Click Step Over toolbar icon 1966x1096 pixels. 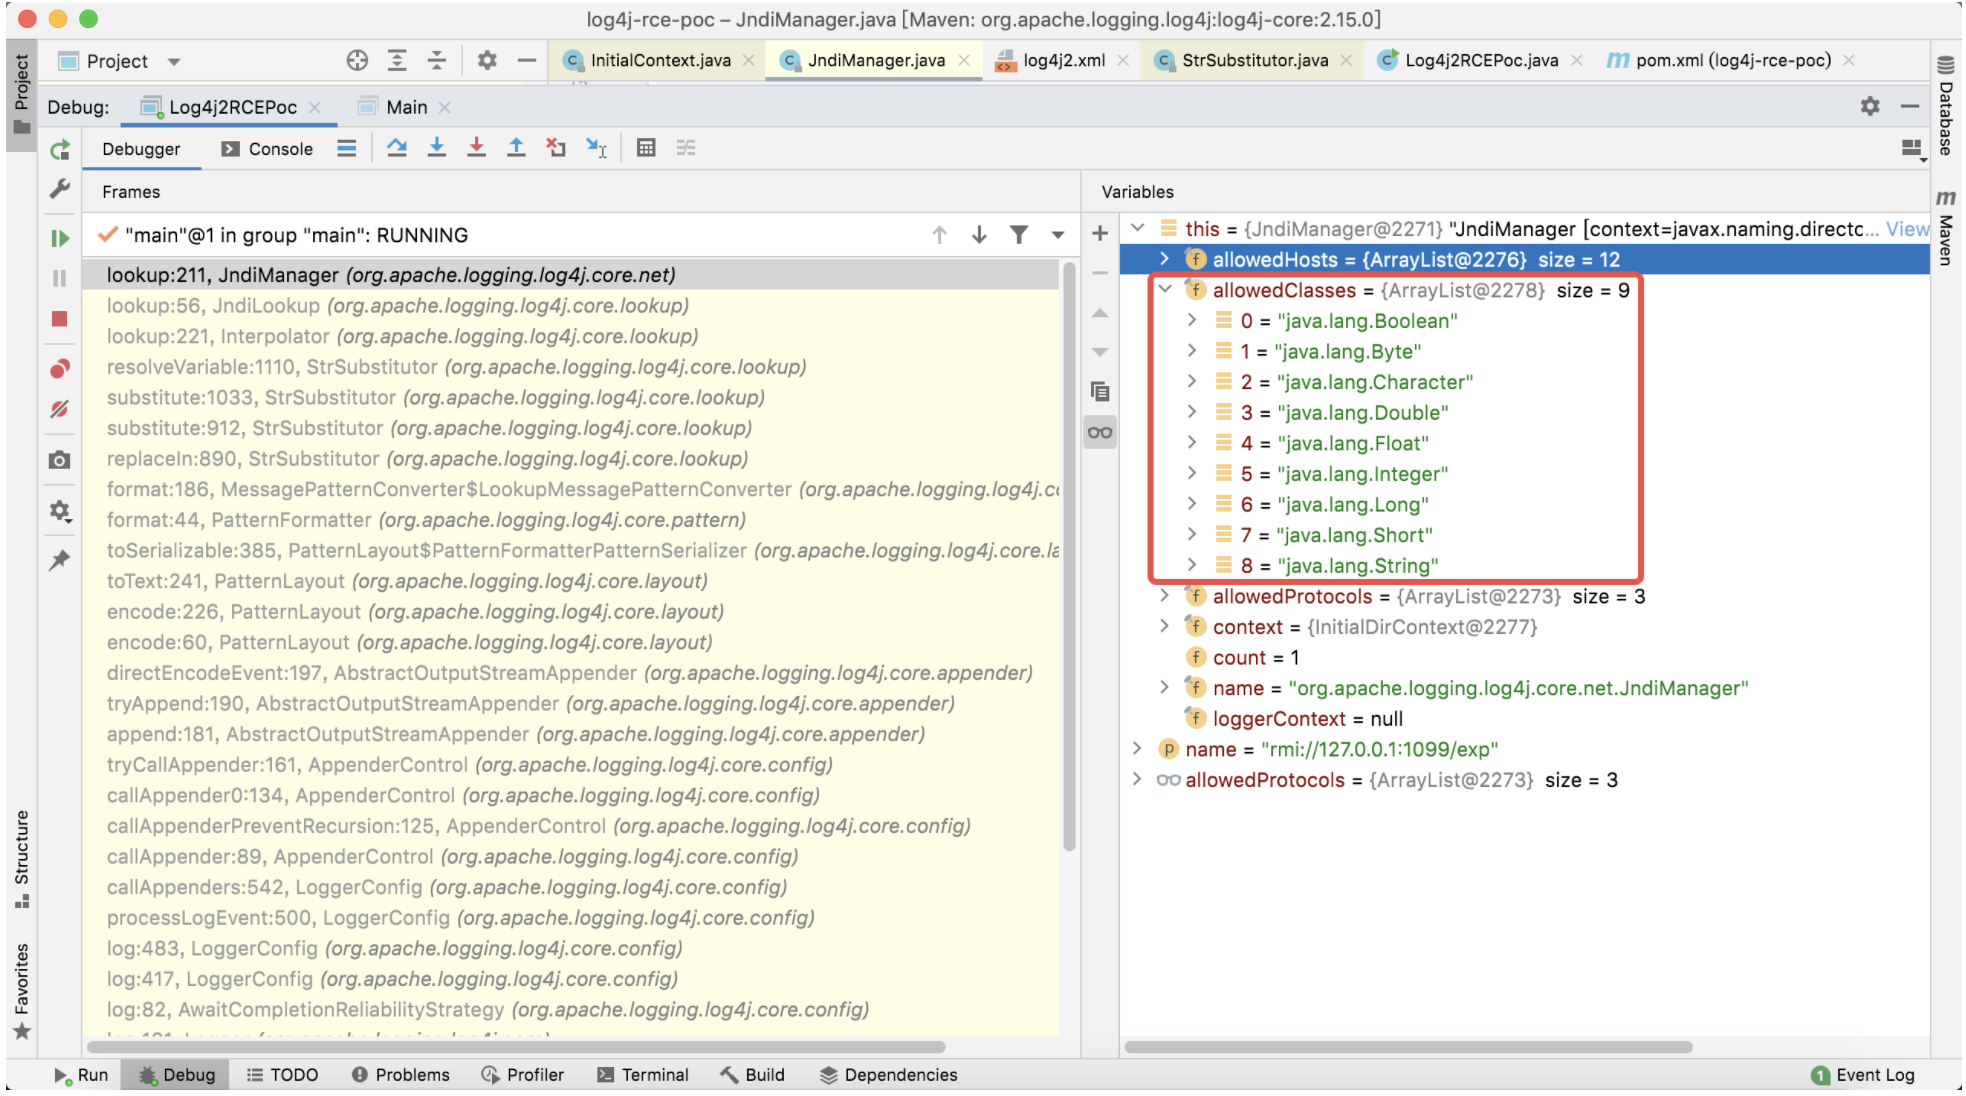pyautogui.click(x=397, y=148)
